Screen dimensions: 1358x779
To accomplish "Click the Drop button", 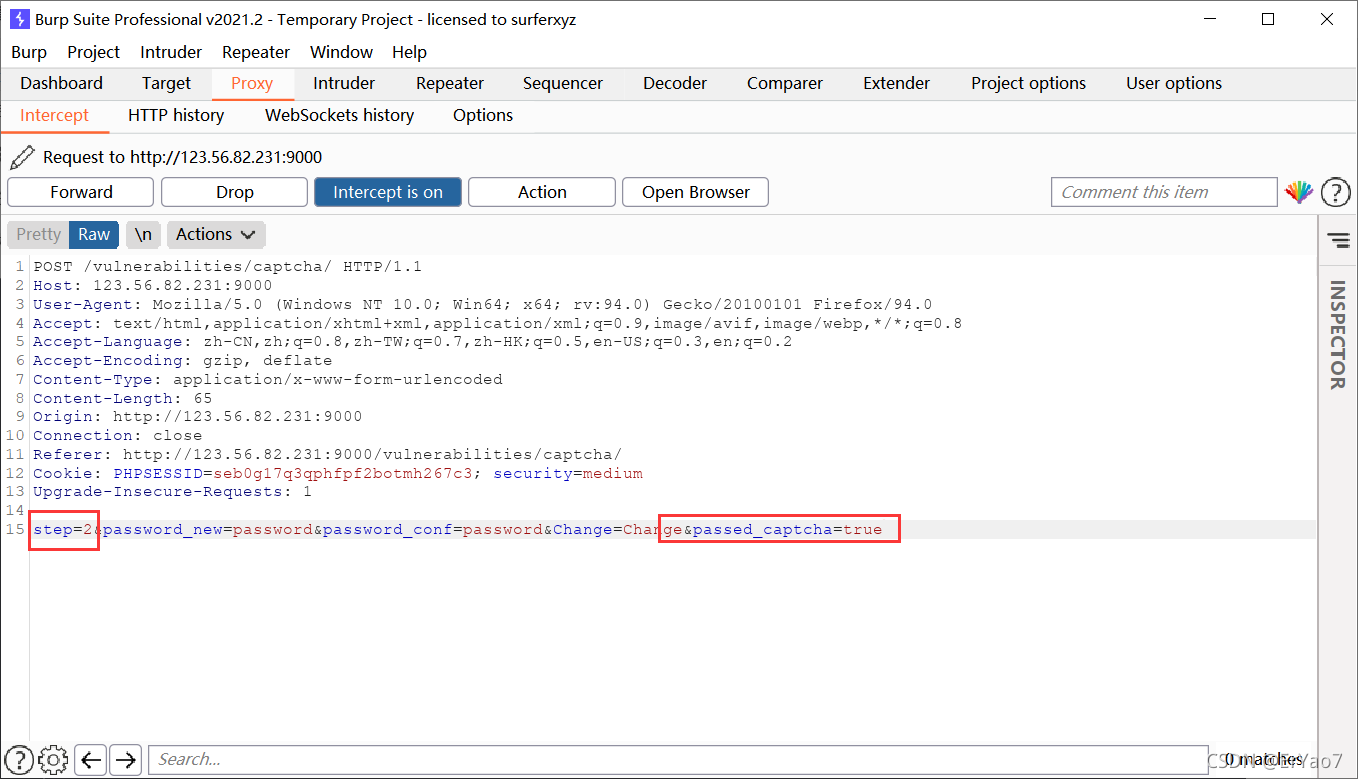I will point(235,192).
